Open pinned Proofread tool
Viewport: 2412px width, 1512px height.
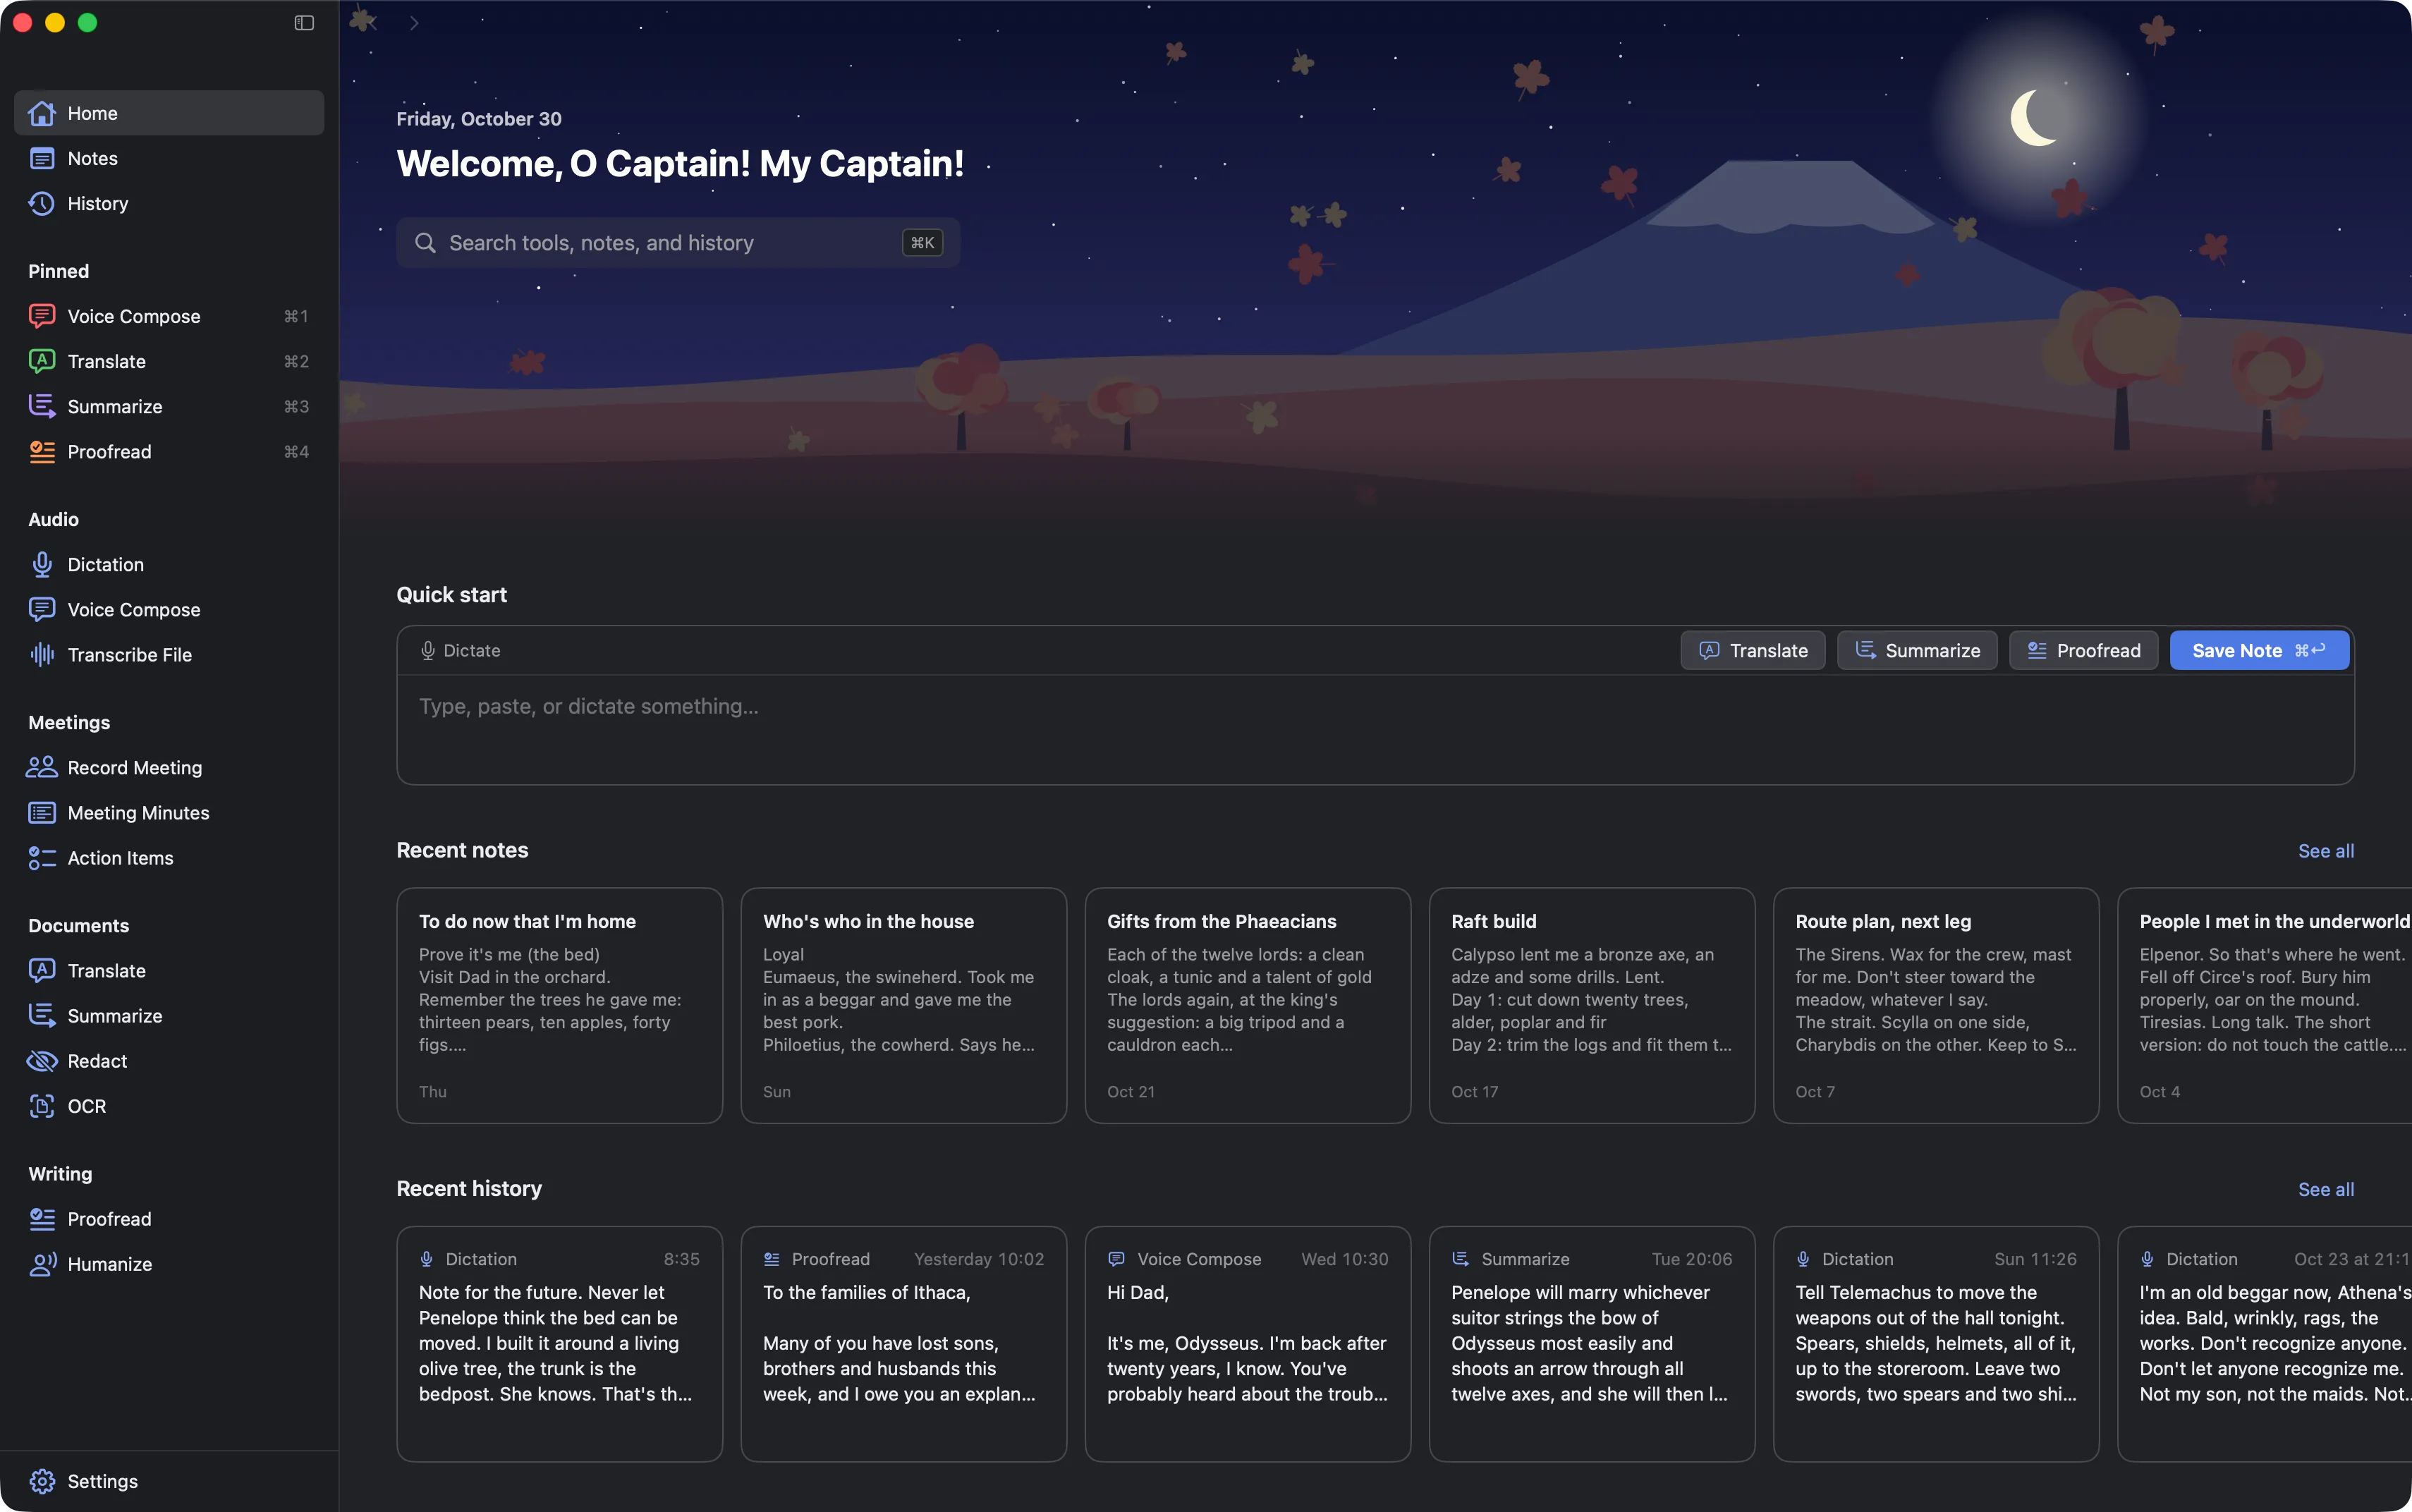(x=169, y=451)
